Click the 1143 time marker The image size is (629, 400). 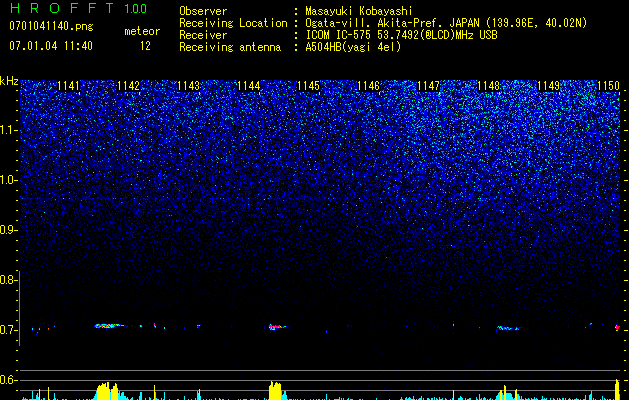188,86
